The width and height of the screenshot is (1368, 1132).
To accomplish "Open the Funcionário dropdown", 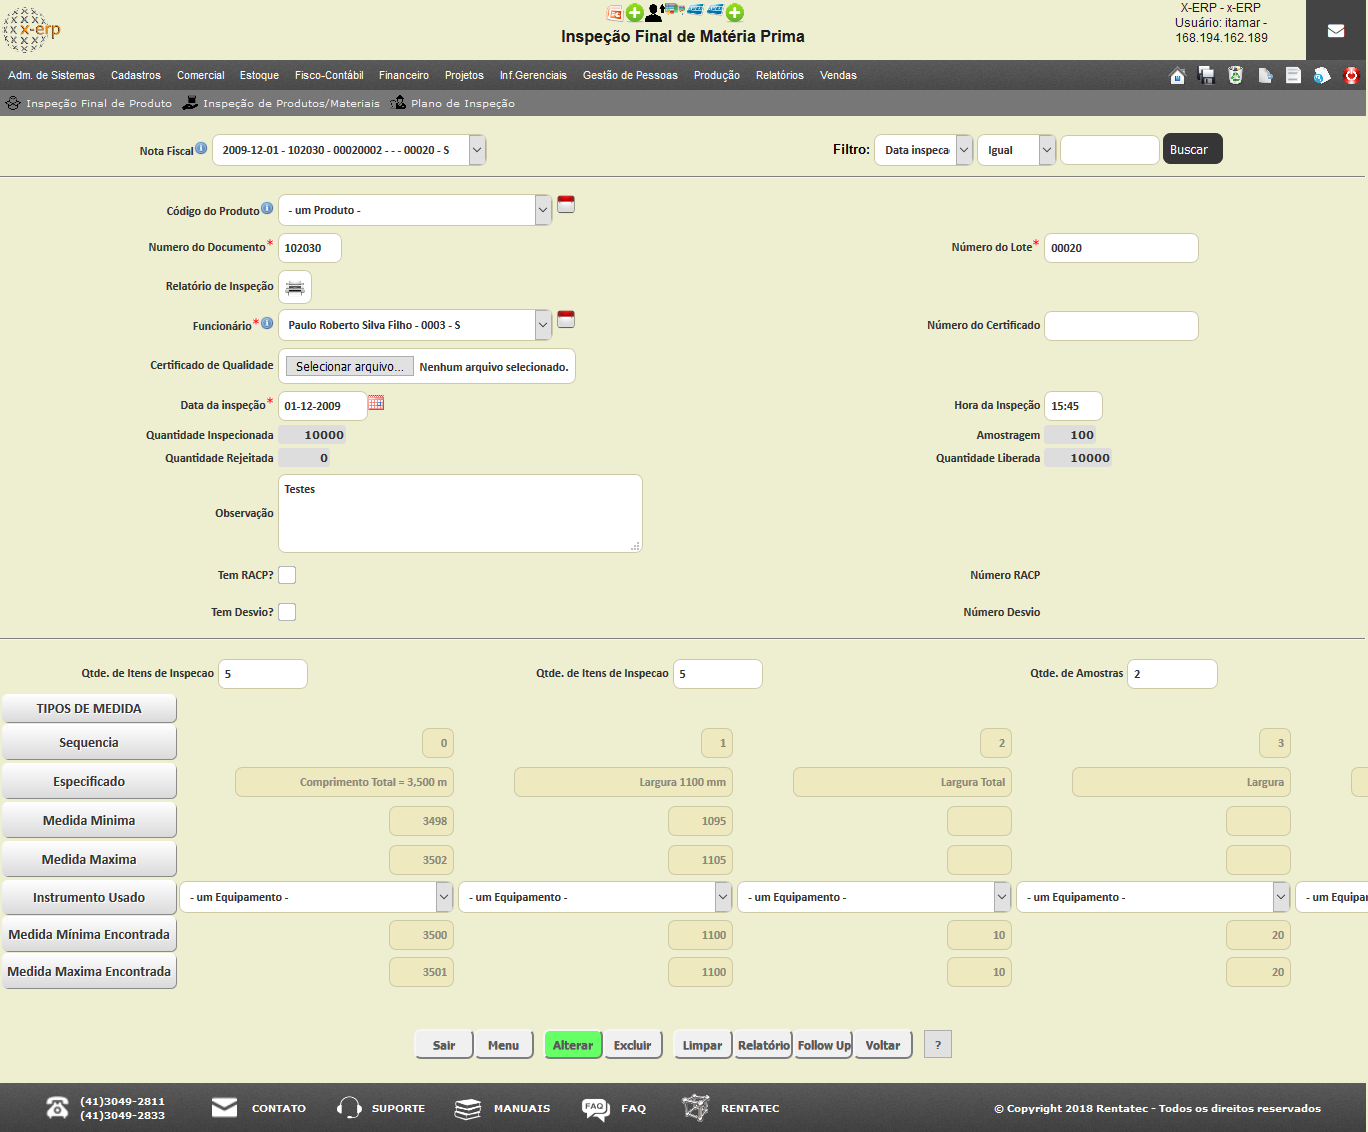I will click(415, 325).
